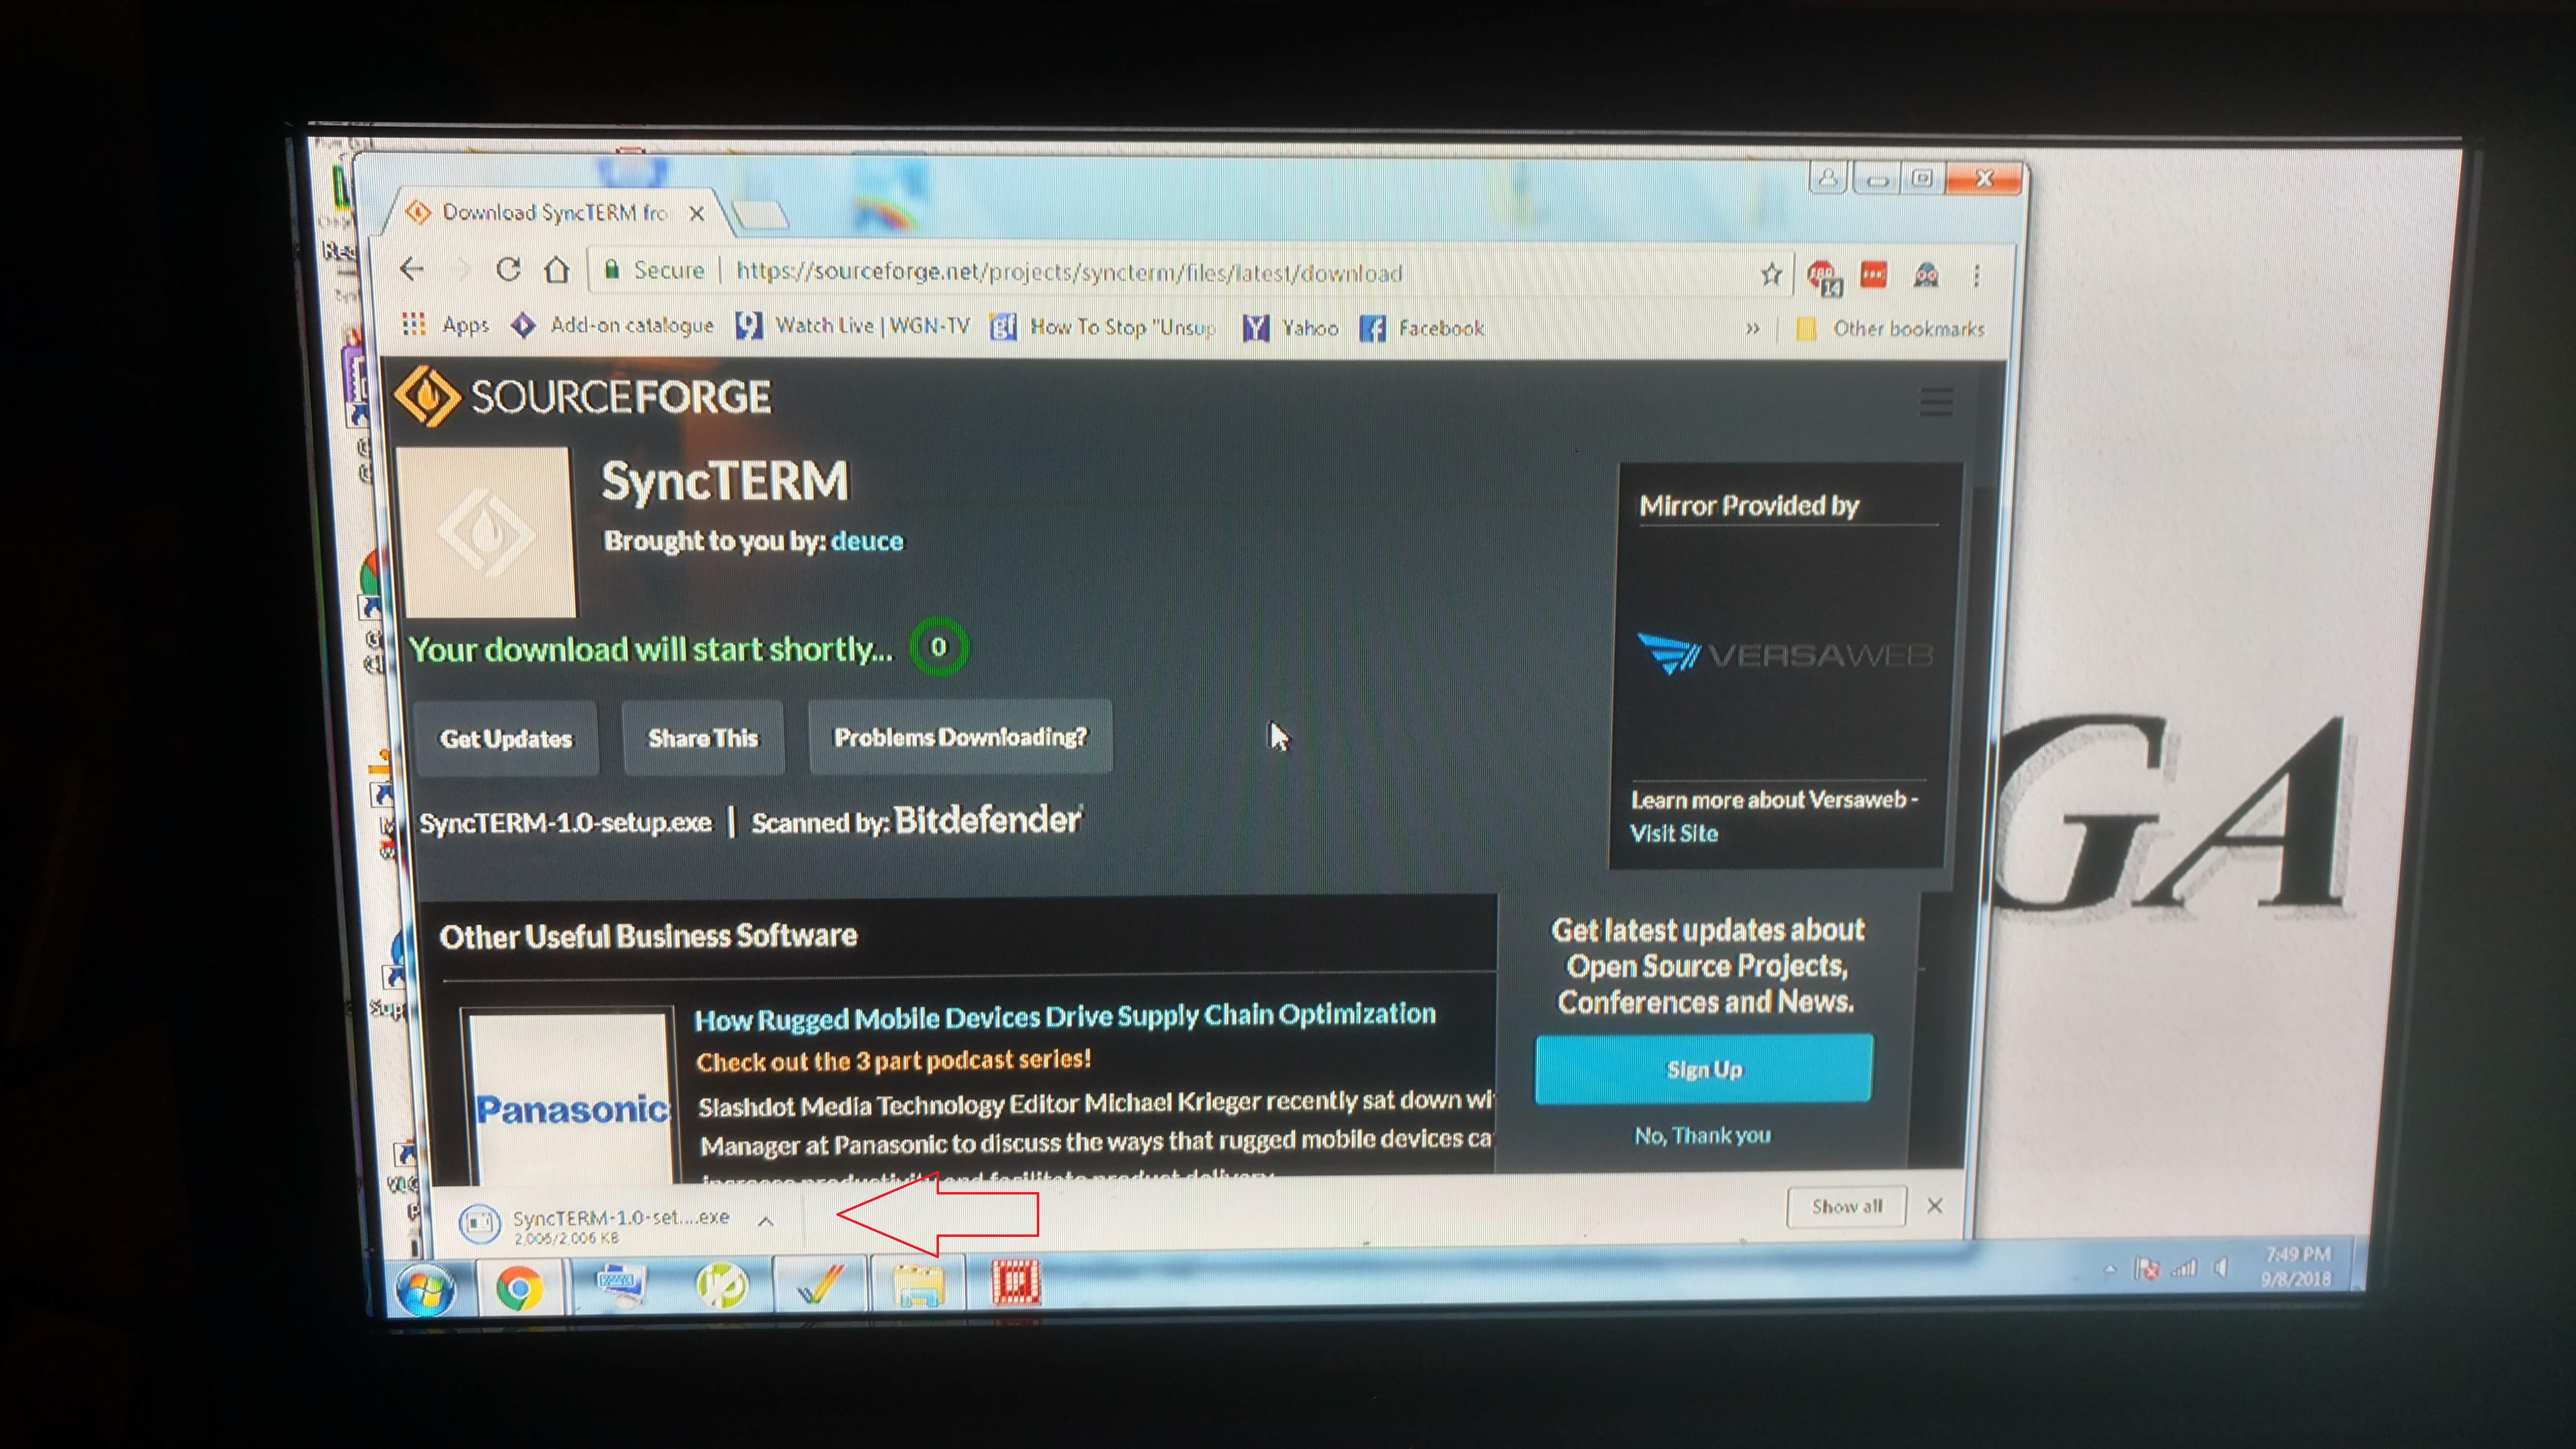Click Problems Downloading? button

tap(960, 737)
